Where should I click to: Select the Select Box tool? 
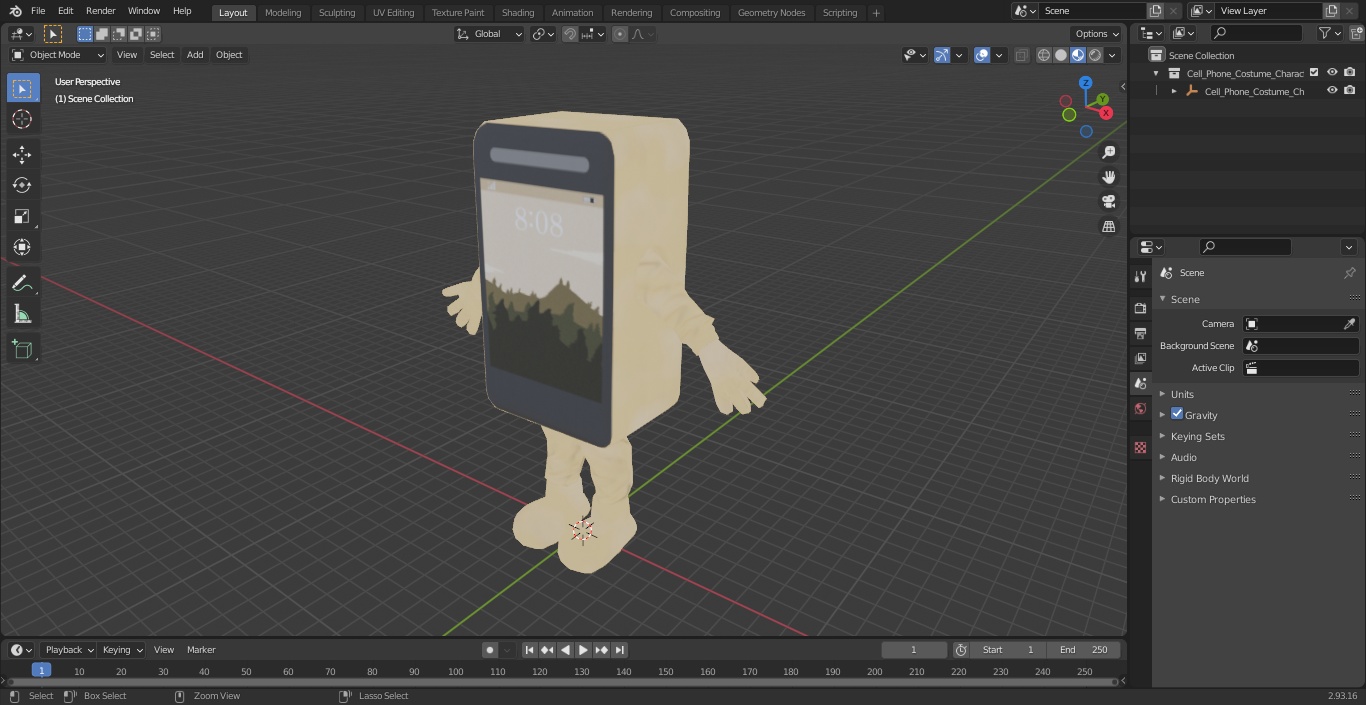22,88
